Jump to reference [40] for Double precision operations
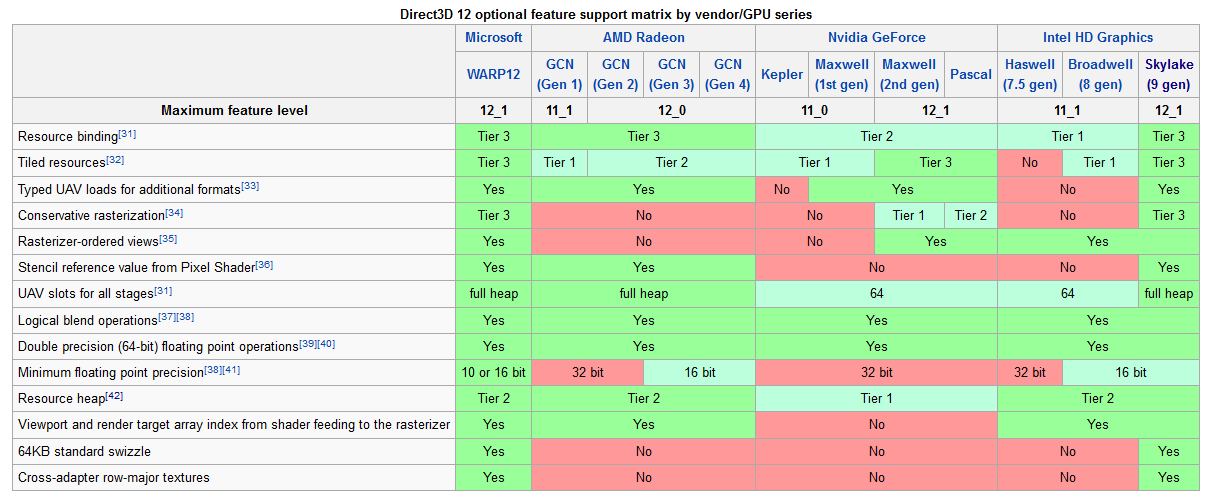 click(326, 343)
